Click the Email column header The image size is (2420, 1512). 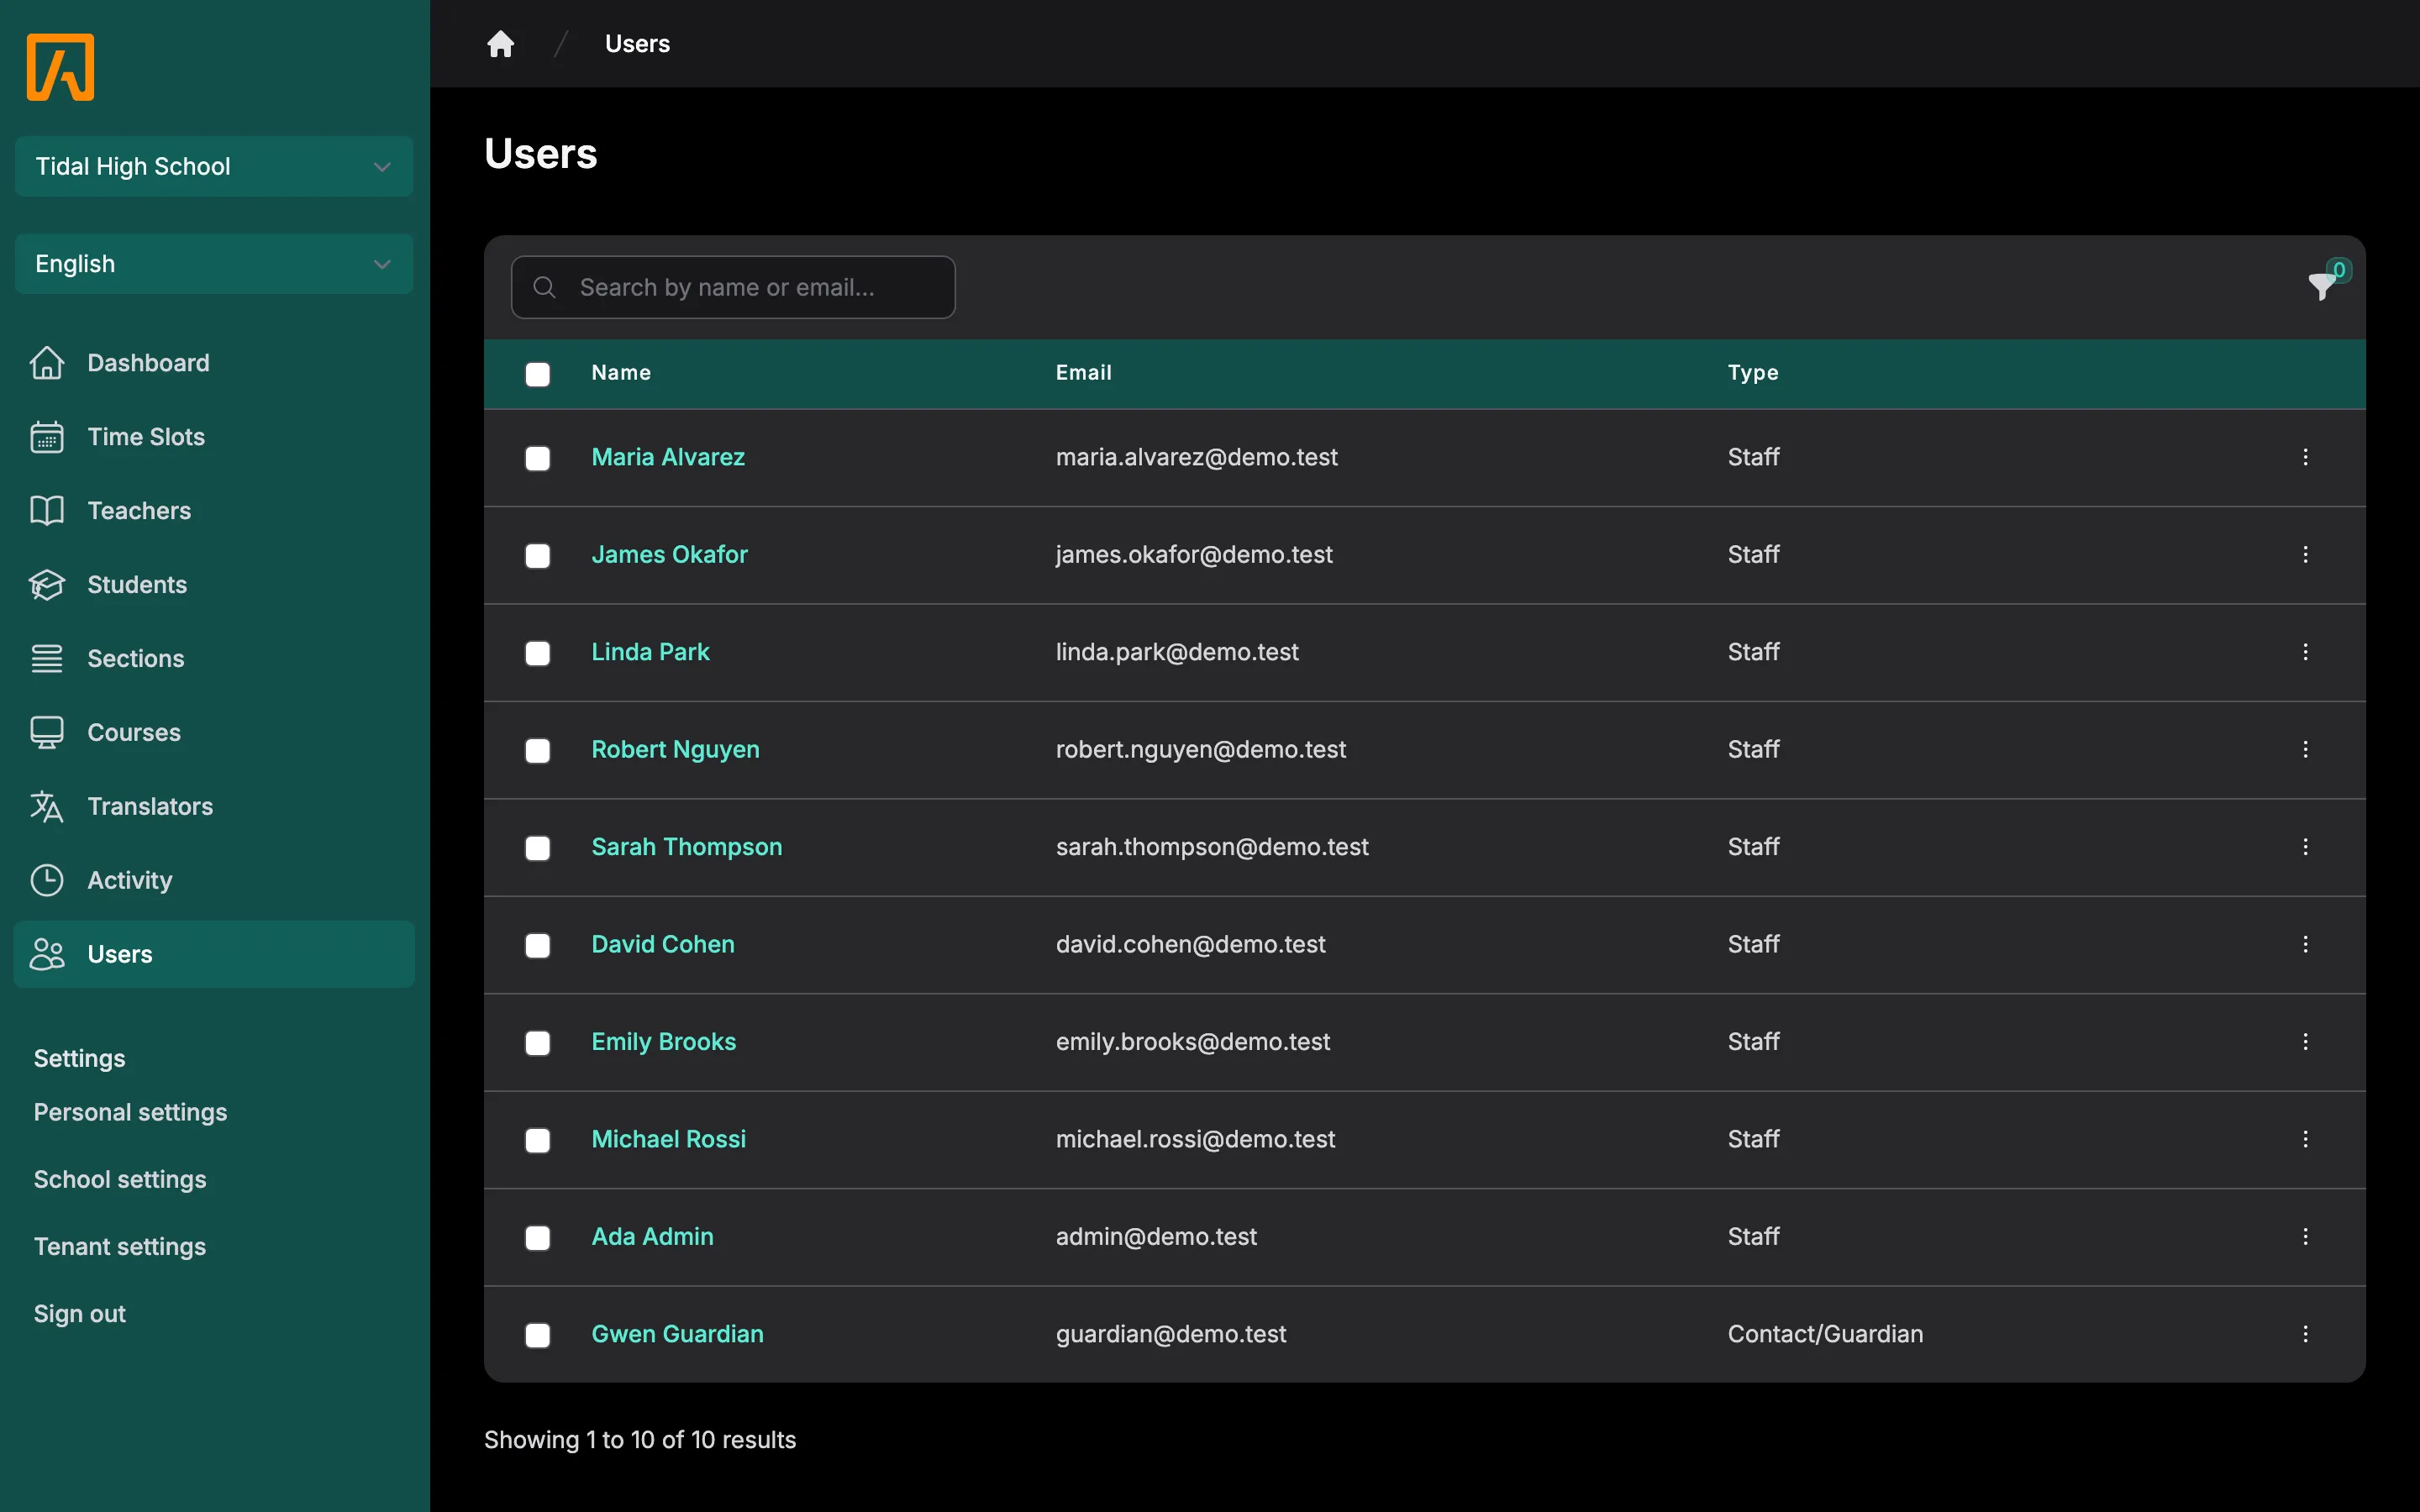1083,372
